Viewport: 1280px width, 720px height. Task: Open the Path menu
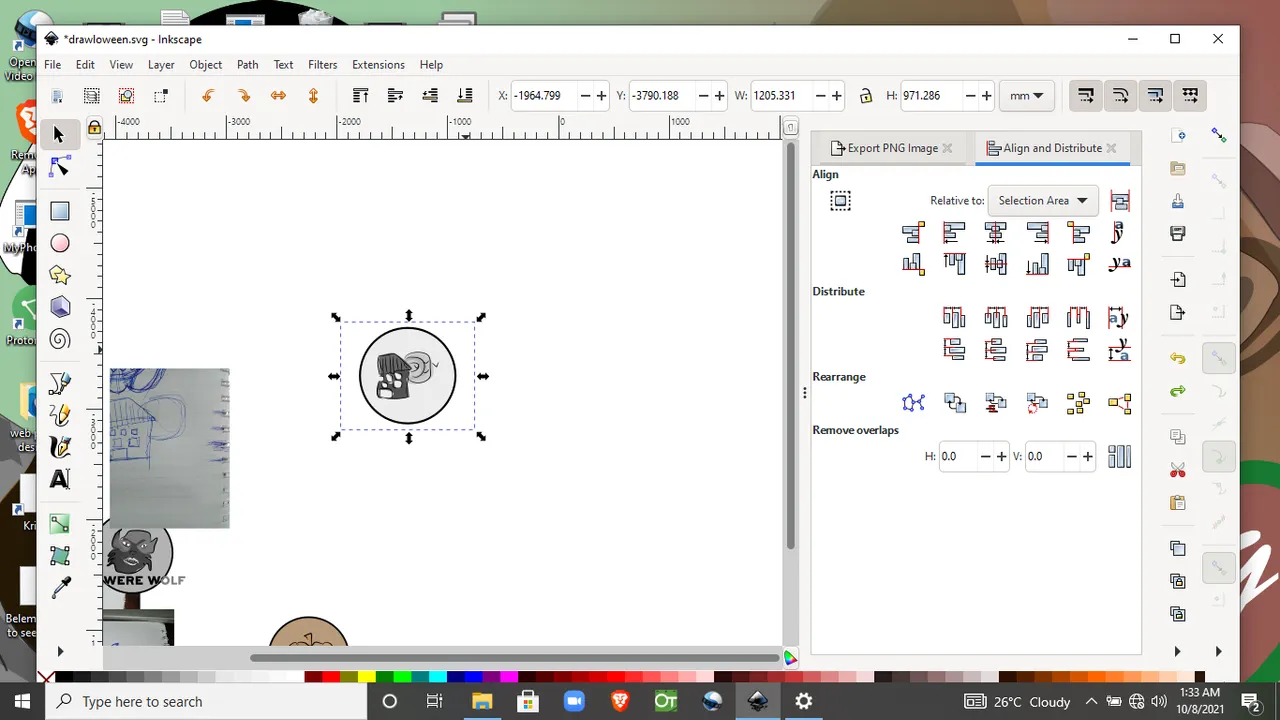pos(247,64)
